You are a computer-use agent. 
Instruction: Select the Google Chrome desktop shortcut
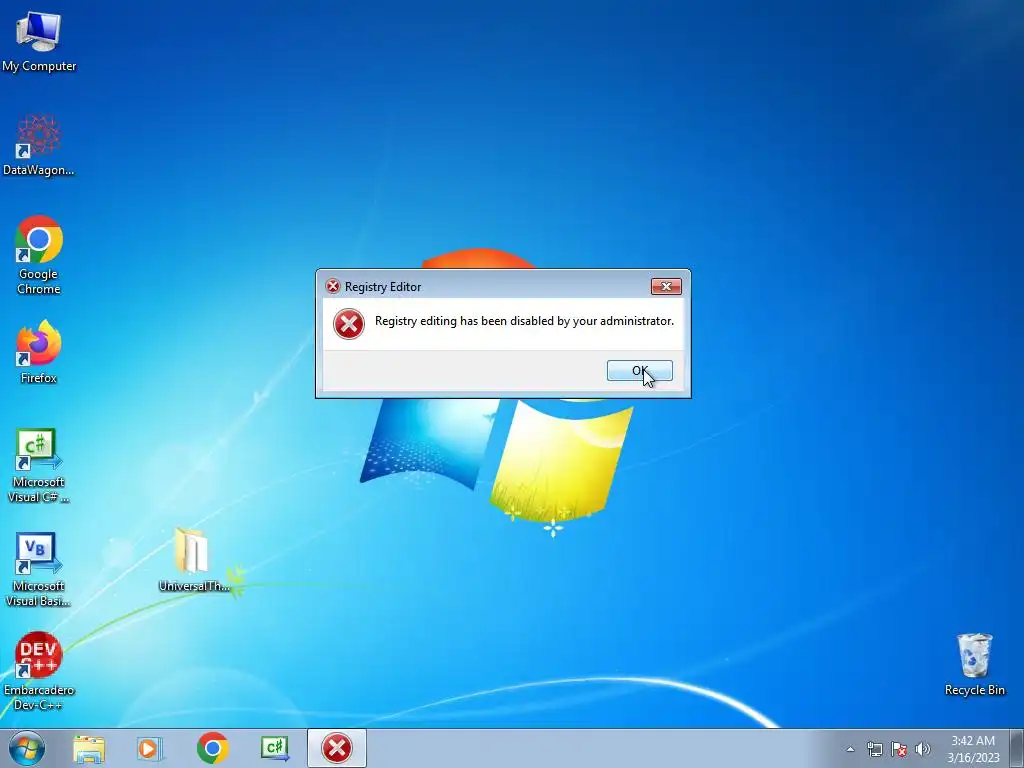coord(39,255)
